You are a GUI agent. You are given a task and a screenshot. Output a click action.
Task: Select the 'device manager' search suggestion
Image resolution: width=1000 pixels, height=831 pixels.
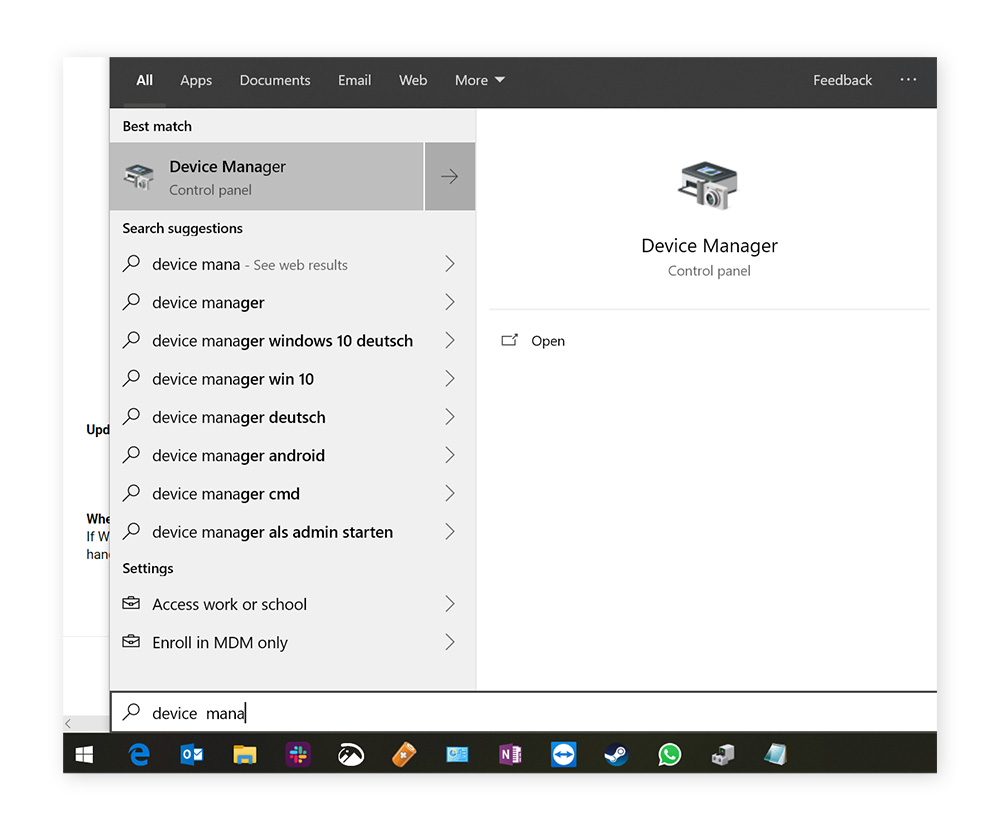293,302
